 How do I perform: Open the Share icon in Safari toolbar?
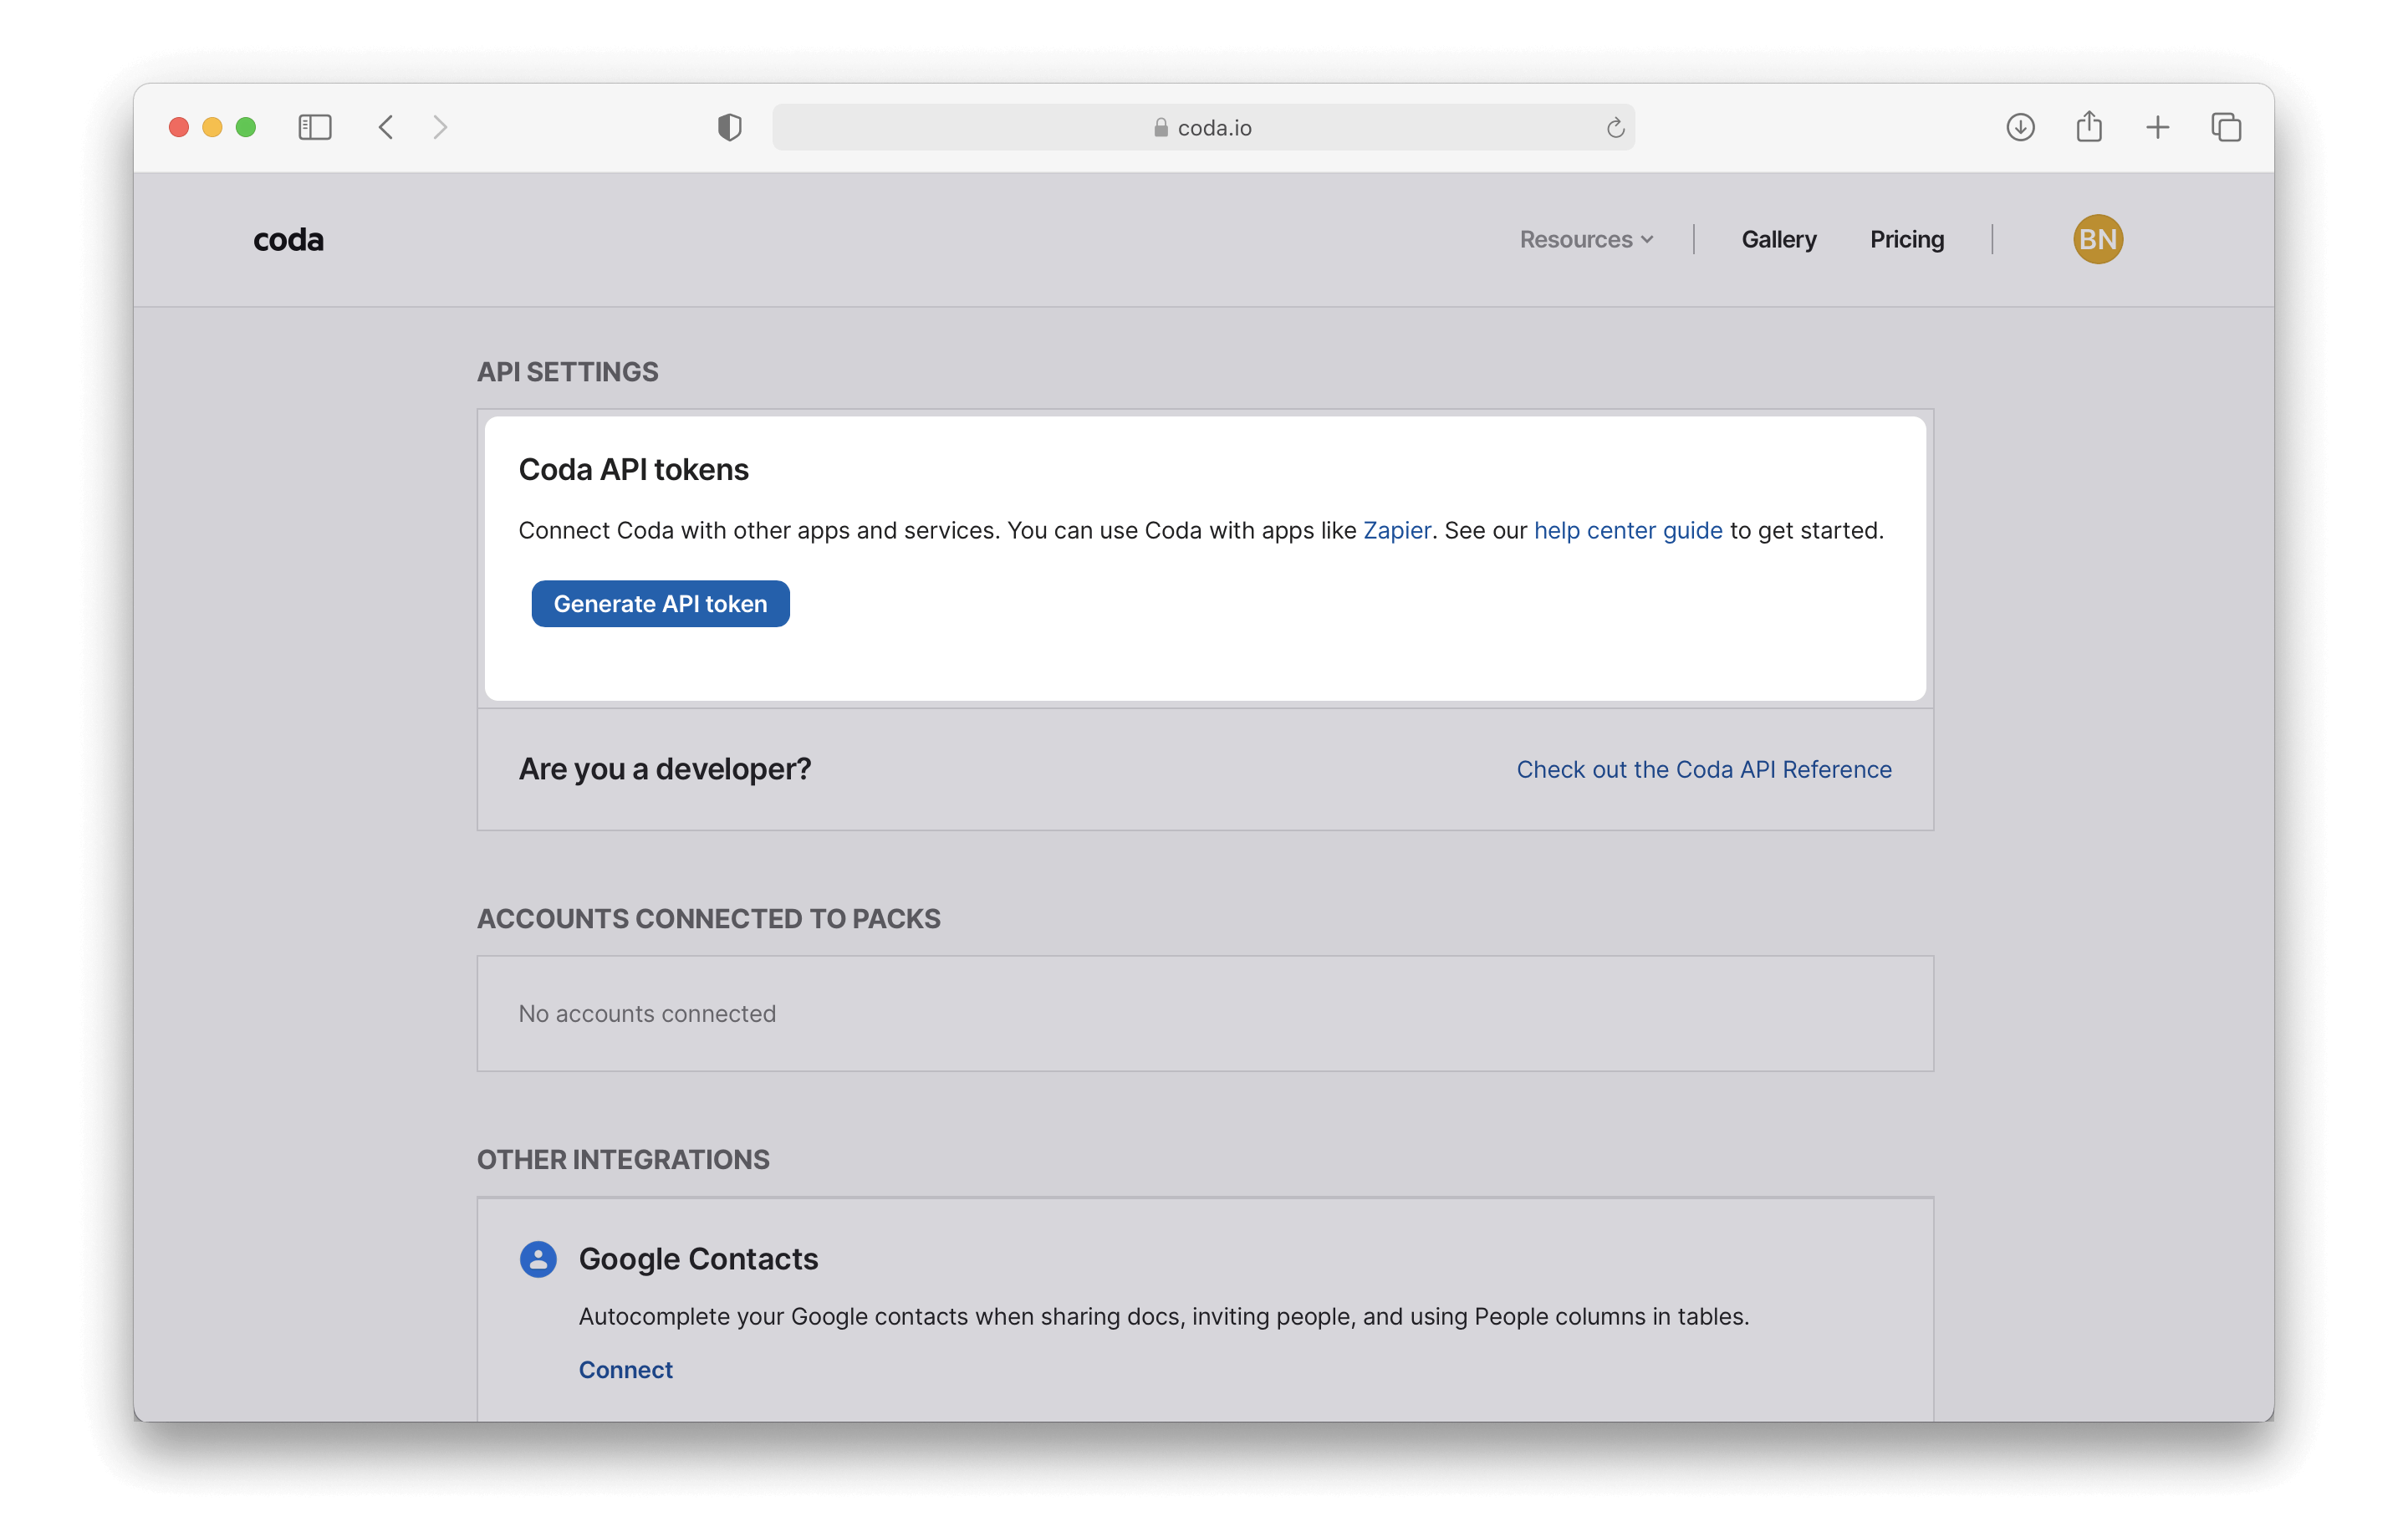(2089, 126)
